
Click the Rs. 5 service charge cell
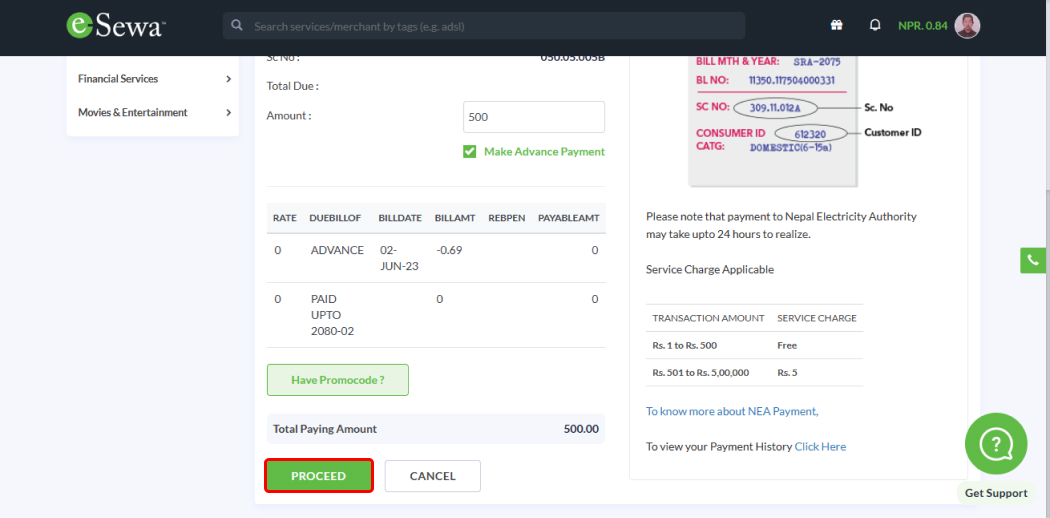(x=787, y=372)
